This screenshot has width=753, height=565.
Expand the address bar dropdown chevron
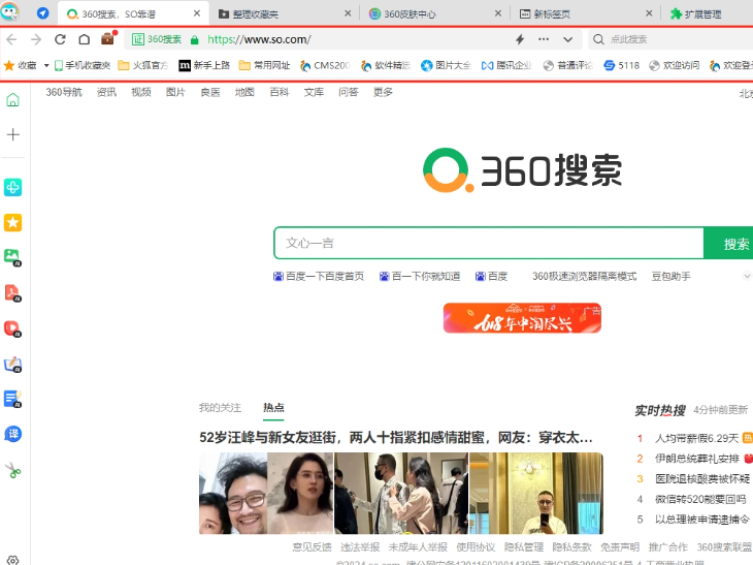click(x=568, y=39)
